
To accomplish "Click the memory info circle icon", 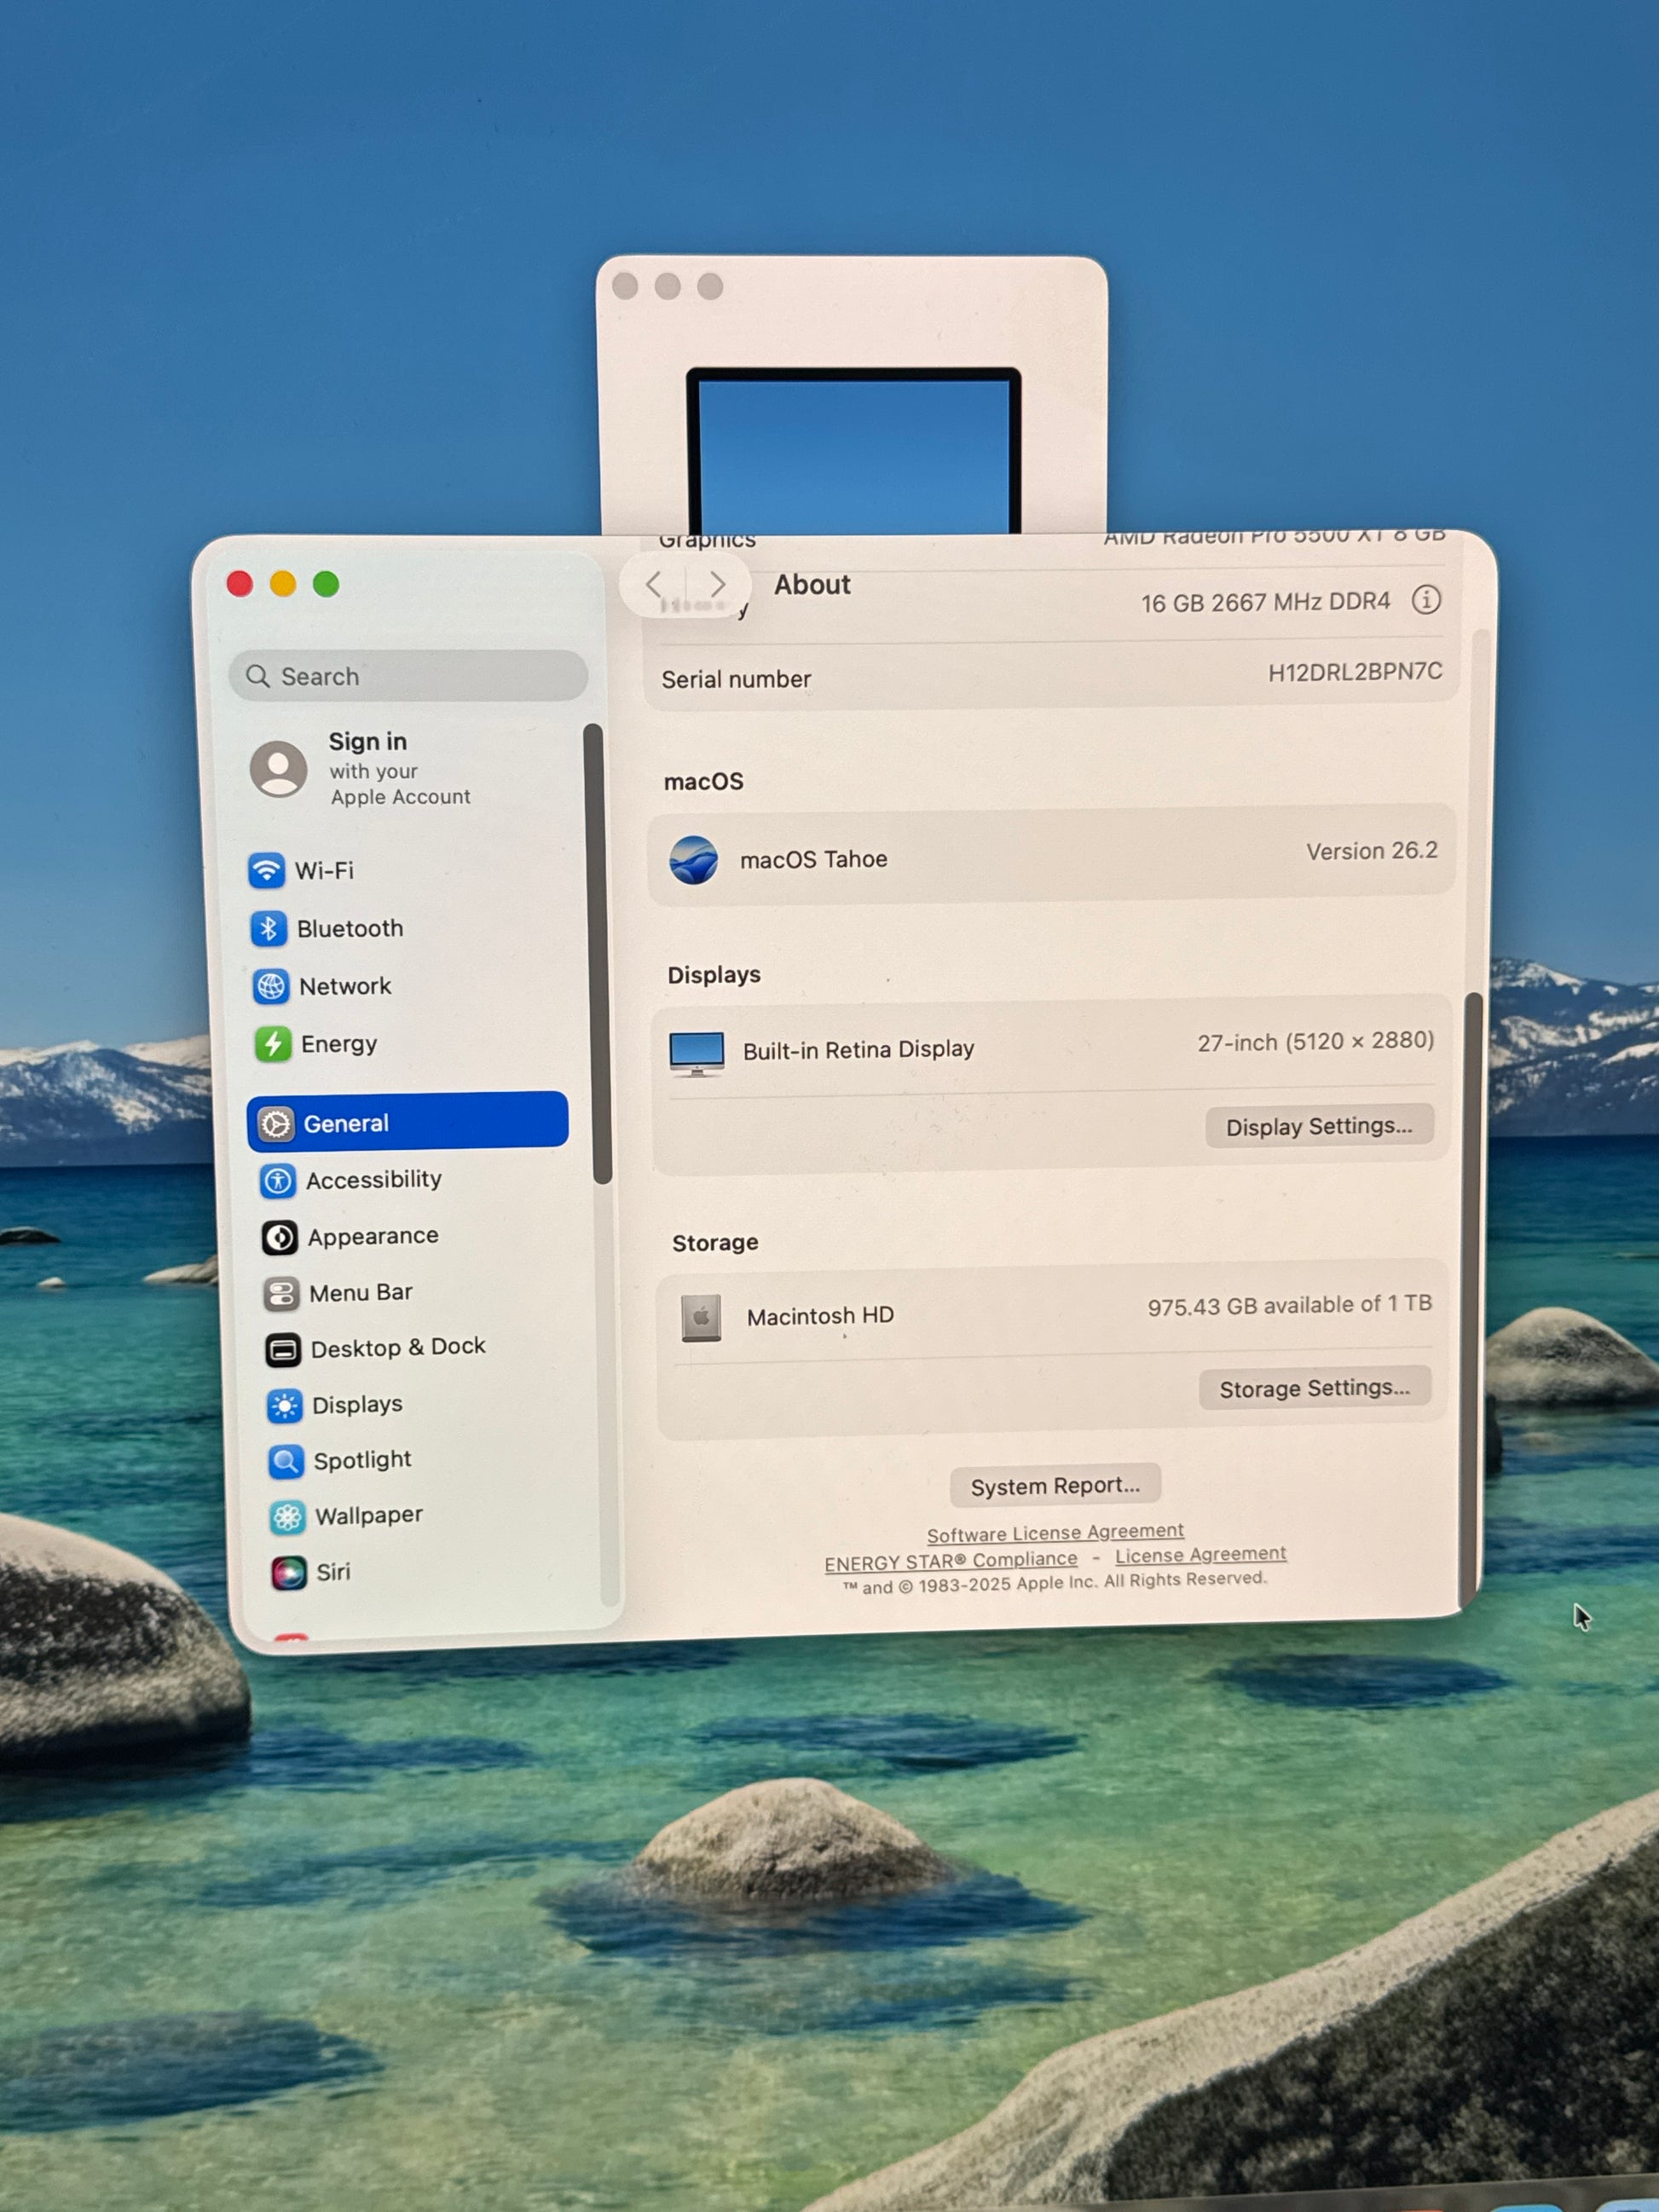I will pyautogui.click(x=1426, y=600).
